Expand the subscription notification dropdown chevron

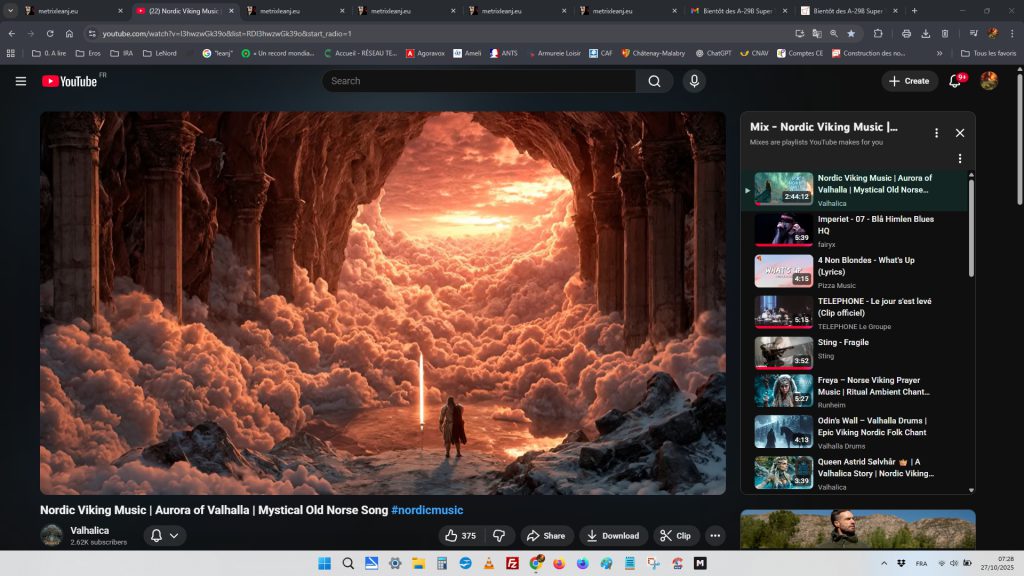tap(174, 536)
